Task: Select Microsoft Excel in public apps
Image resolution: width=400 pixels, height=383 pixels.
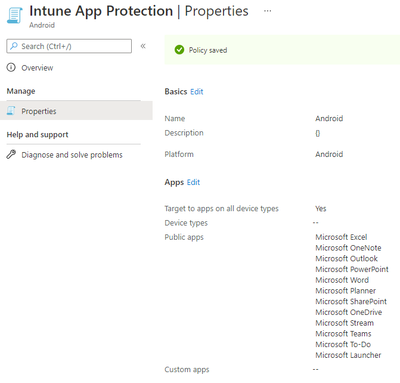Action: (341, 237)
